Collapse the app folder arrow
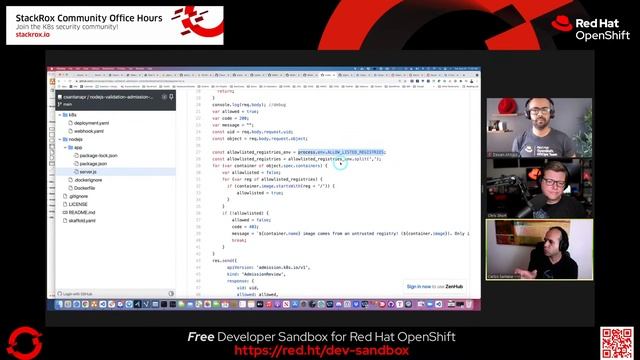Image resolution: width=640 pixels, height=360 pixels. 65,147
